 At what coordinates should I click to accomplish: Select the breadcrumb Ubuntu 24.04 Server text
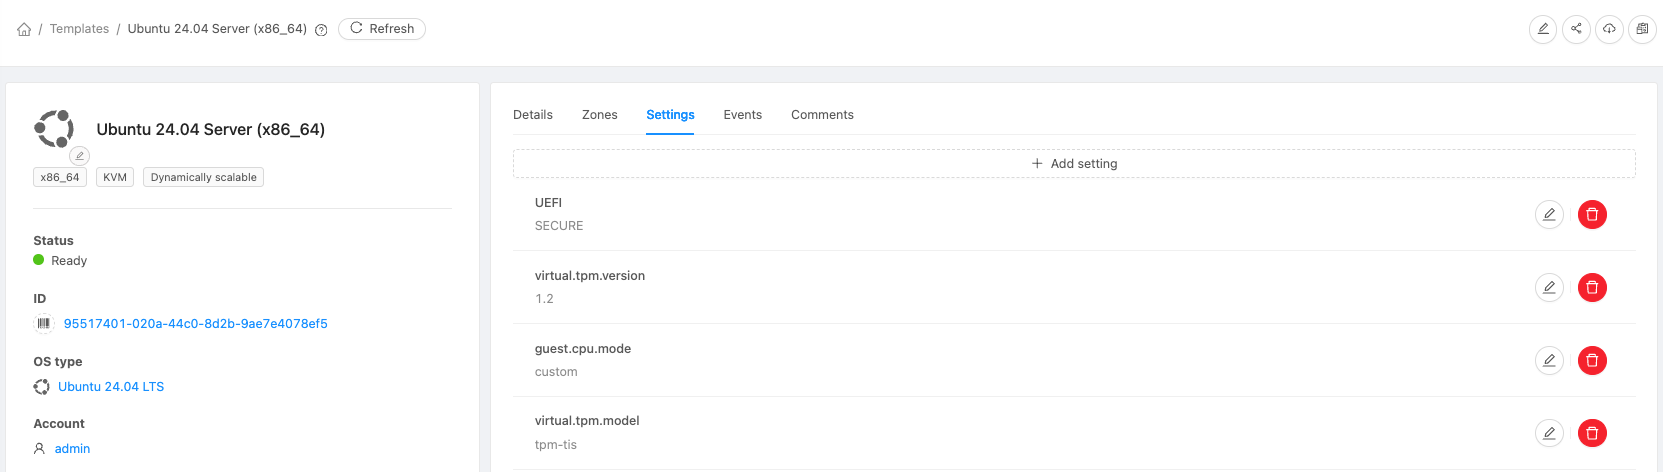pos(217,29)
